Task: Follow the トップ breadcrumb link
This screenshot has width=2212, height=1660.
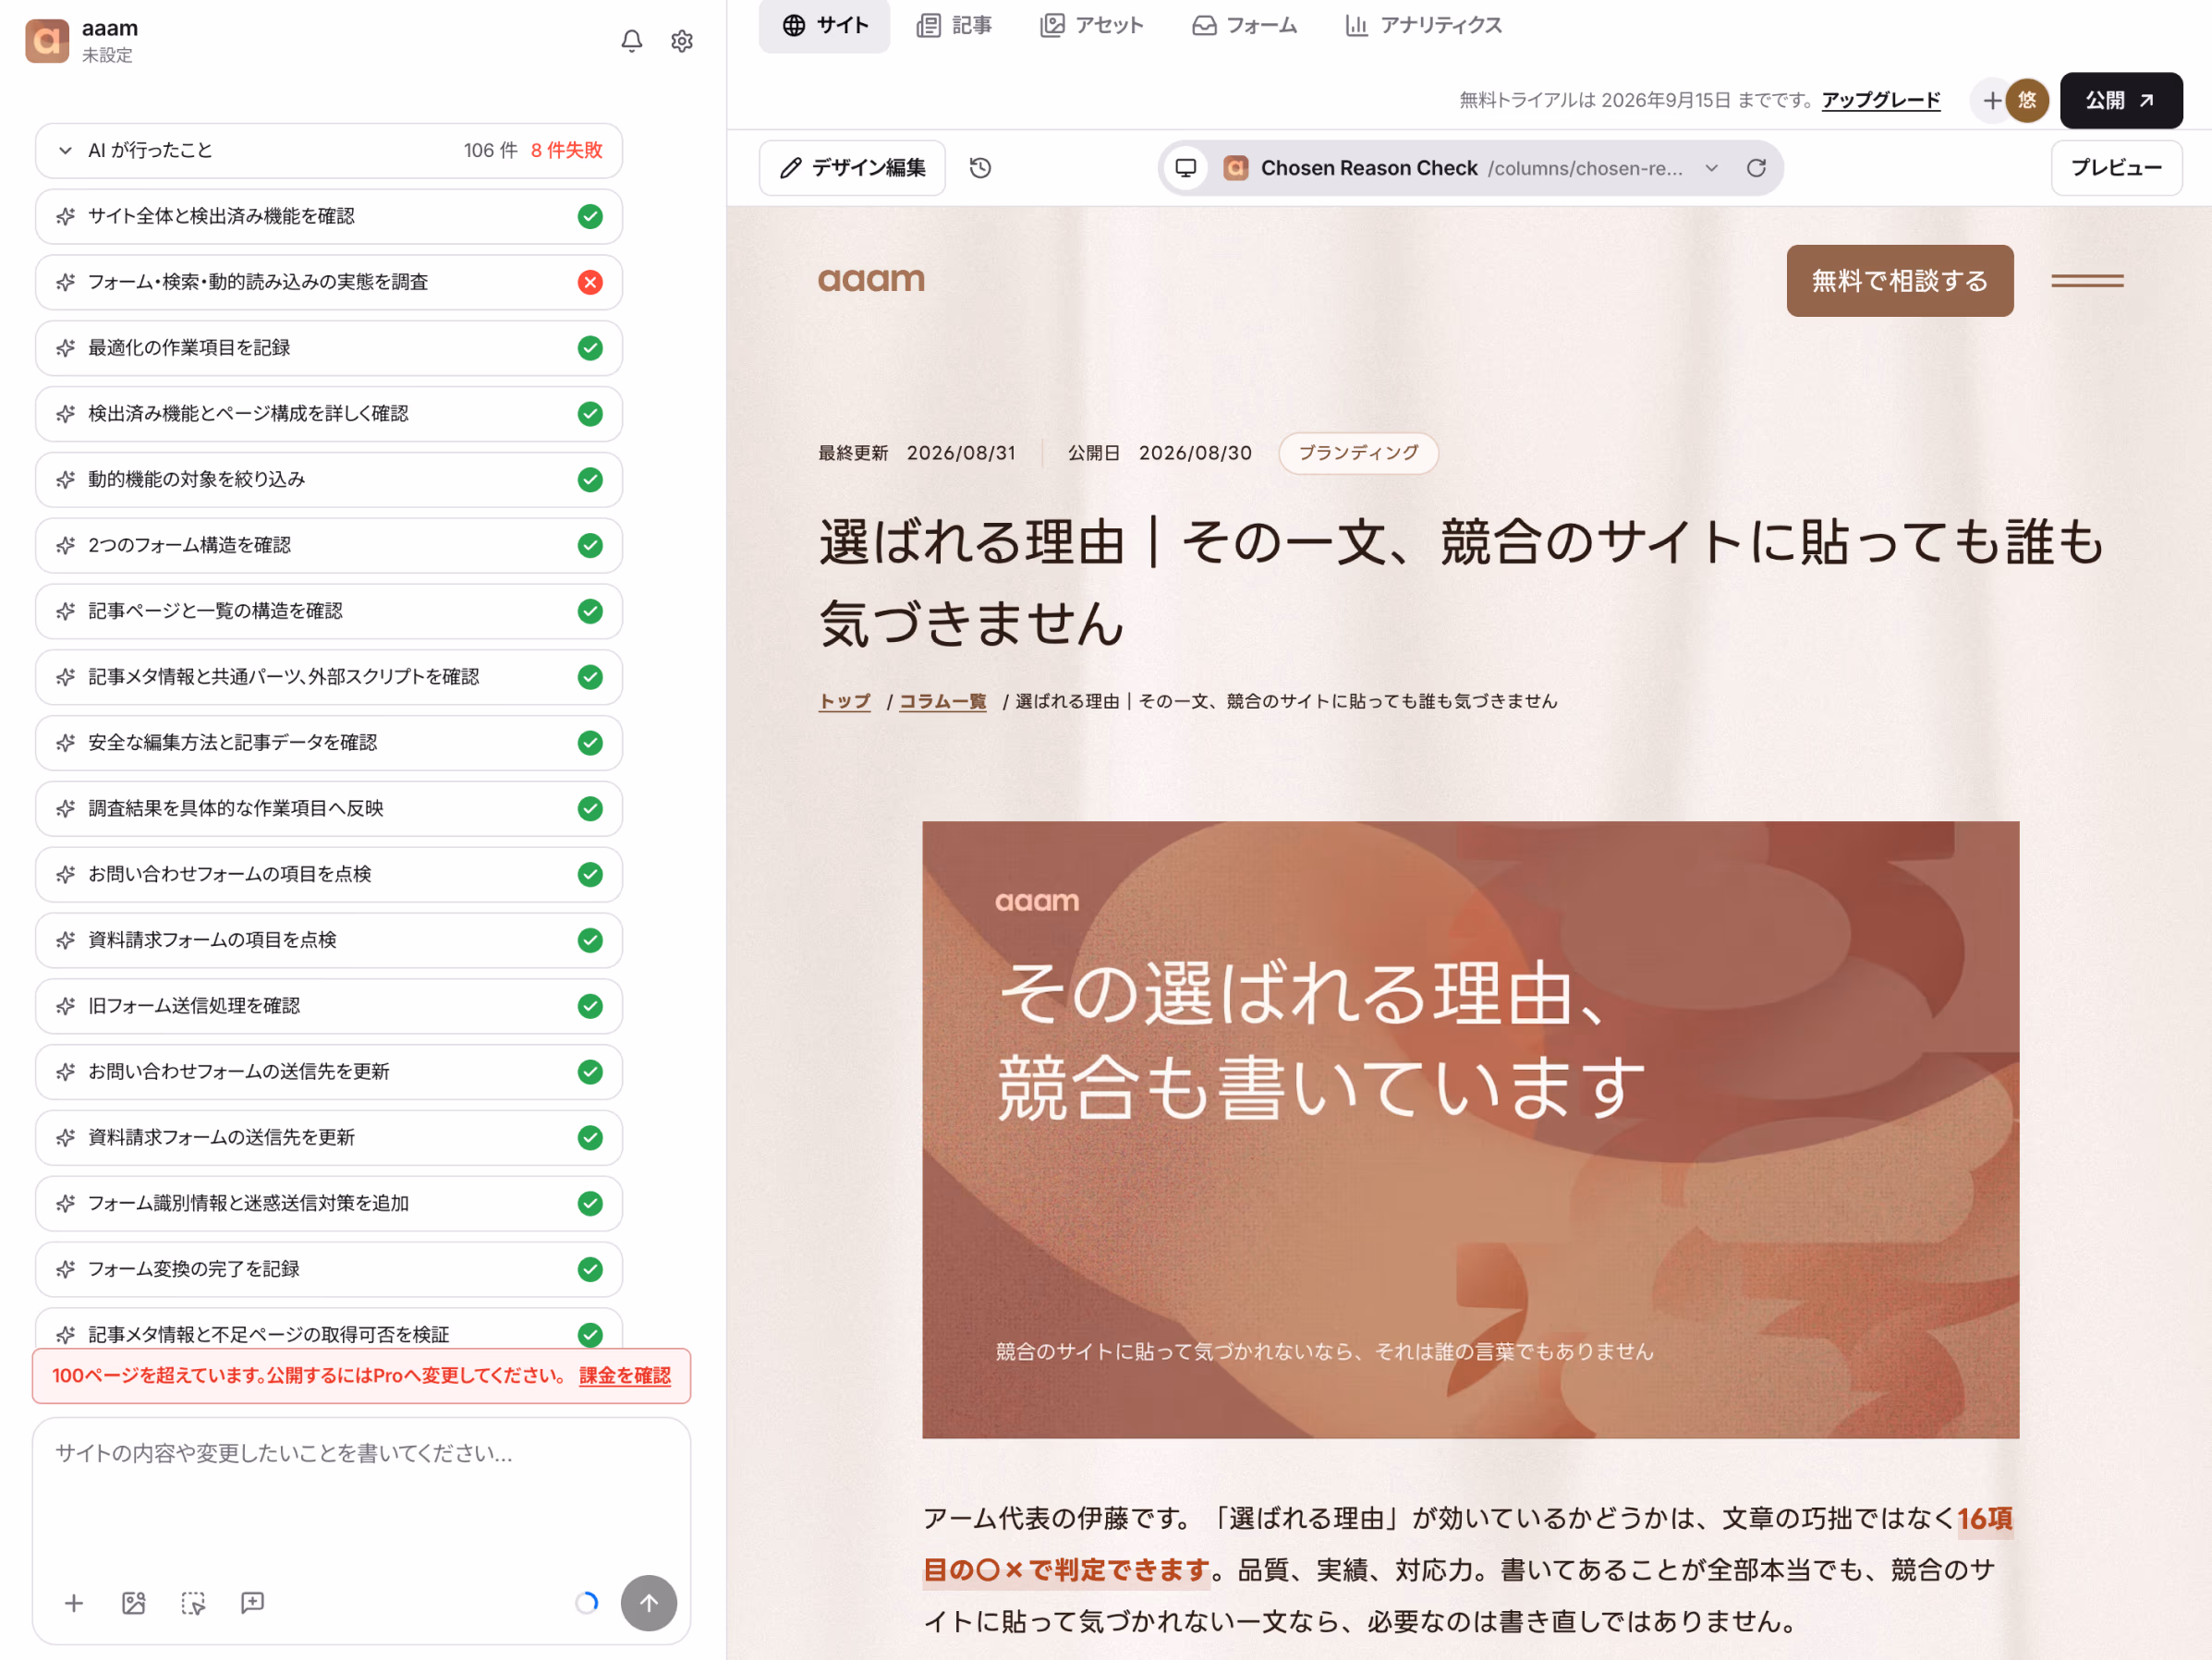Action: coord(844,701)
